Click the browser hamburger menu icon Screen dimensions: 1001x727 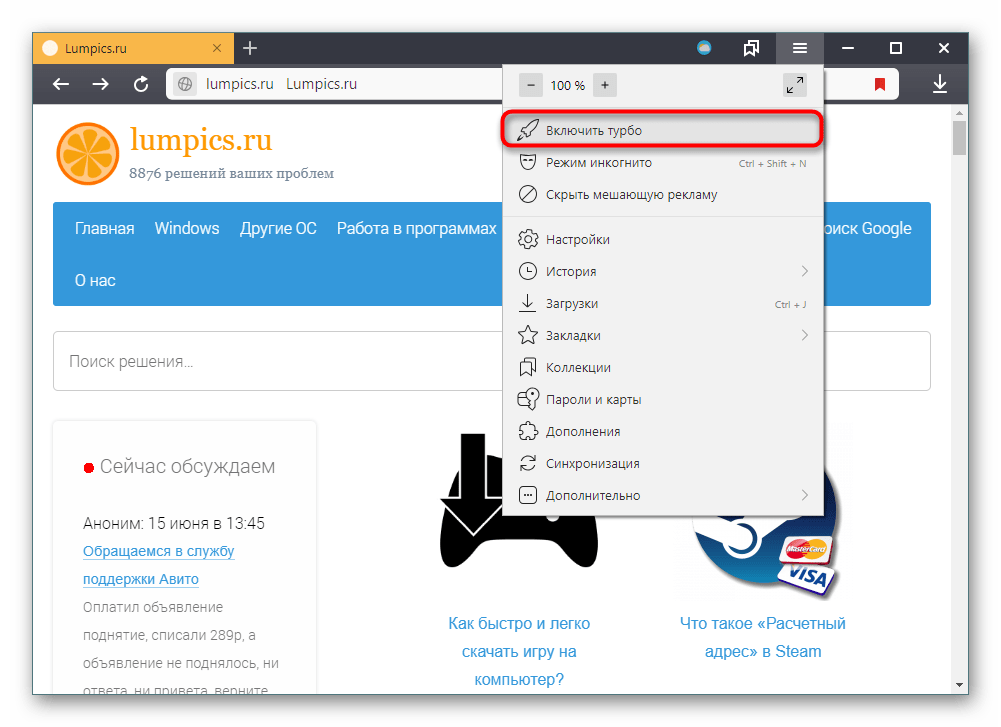tap(800, 48)
